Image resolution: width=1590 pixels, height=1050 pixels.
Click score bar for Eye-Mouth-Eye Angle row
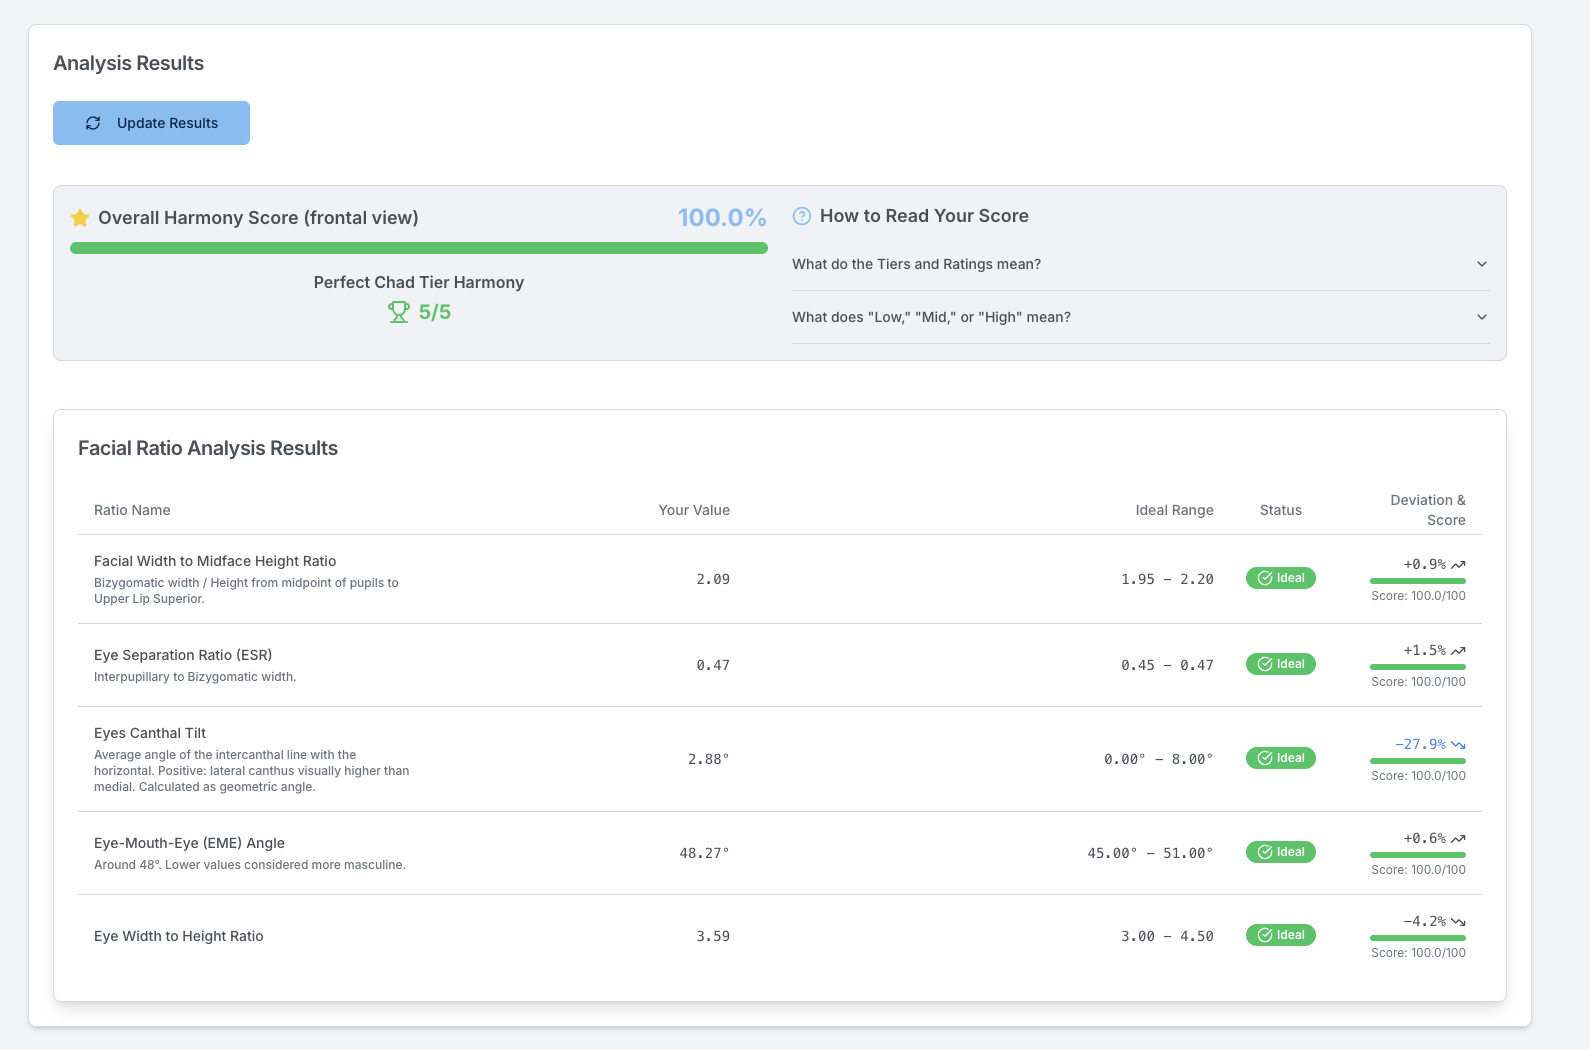(1417, 855)
